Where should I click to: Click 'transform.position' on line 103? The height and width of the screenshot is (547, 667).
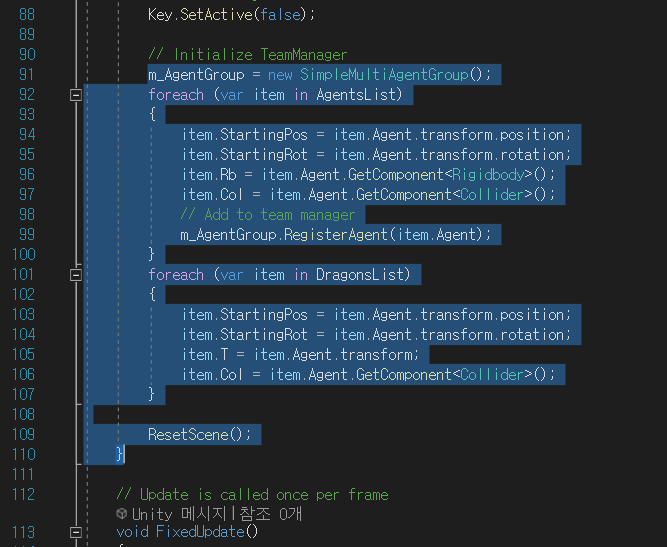click(493, 315)
